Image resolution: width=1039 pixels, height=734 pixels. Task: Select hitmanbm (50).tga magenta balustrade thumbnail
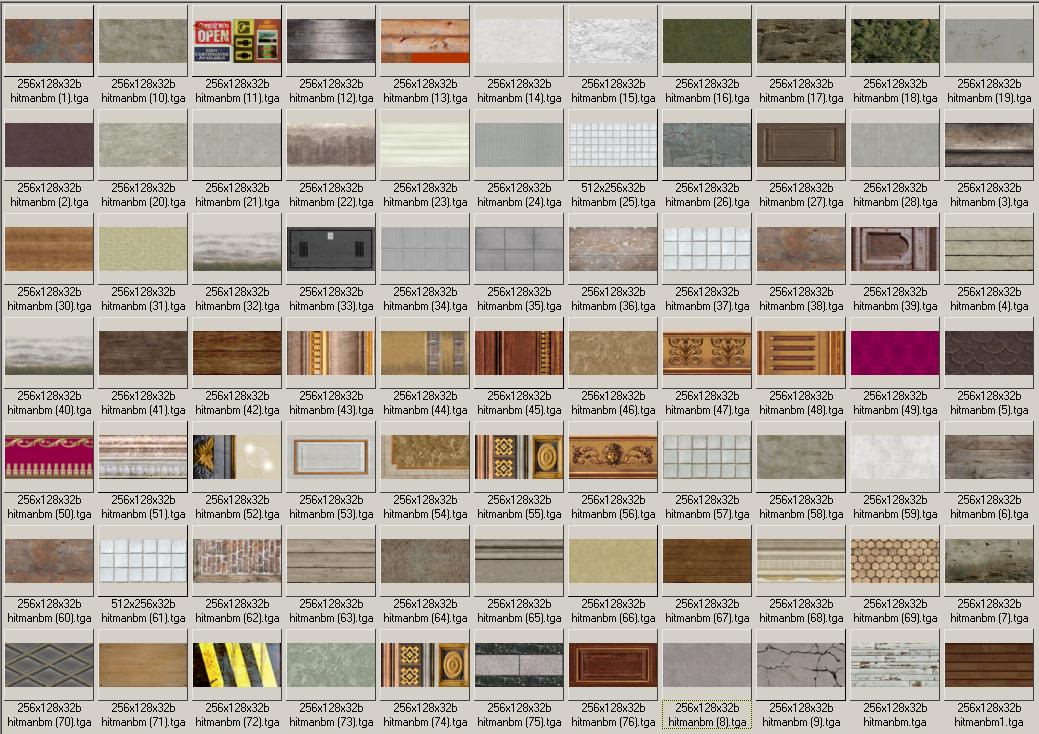(x=49, y=457)
